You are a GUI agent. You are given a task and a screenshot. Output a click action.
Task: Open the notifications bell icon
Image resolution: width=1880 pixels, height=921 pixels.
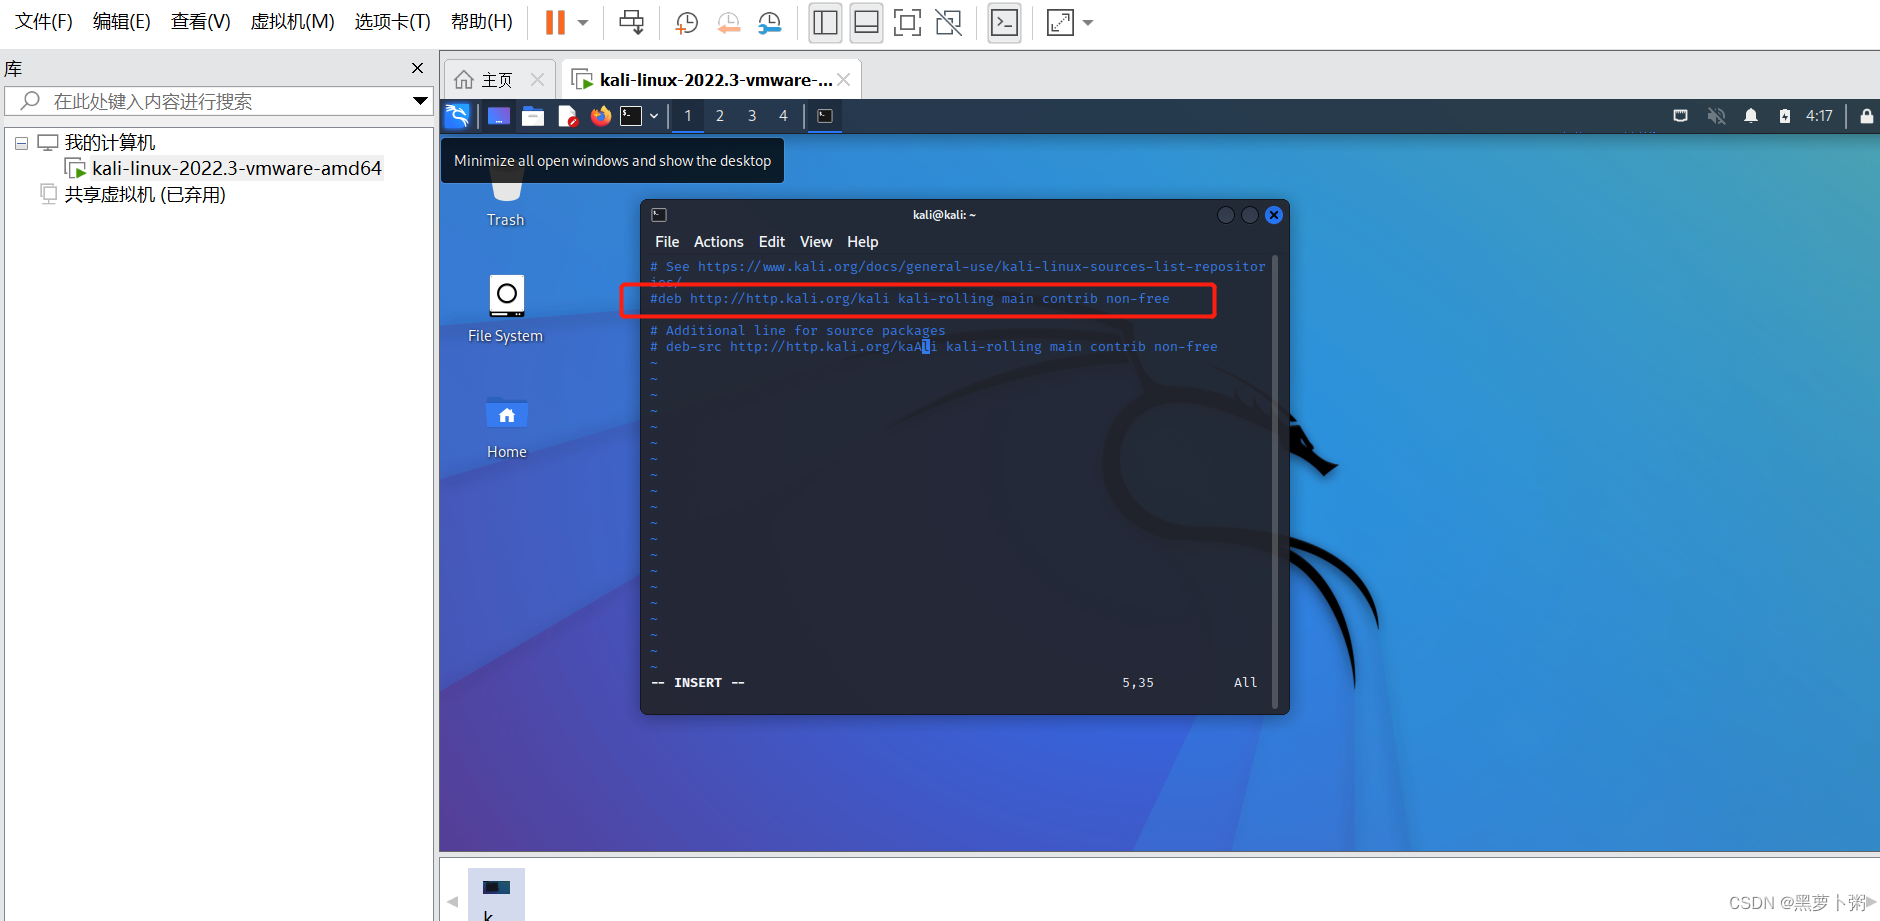point(1751,116)
